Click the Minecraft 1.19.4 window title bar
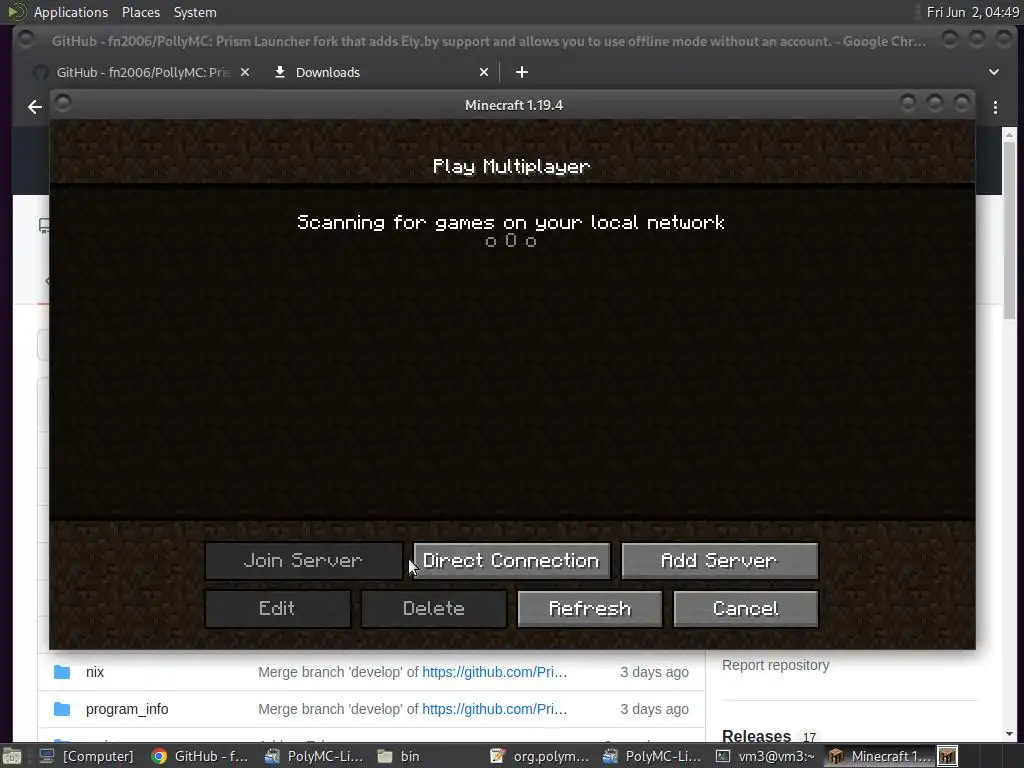The image size is (1024, 768). pos(513,105)
